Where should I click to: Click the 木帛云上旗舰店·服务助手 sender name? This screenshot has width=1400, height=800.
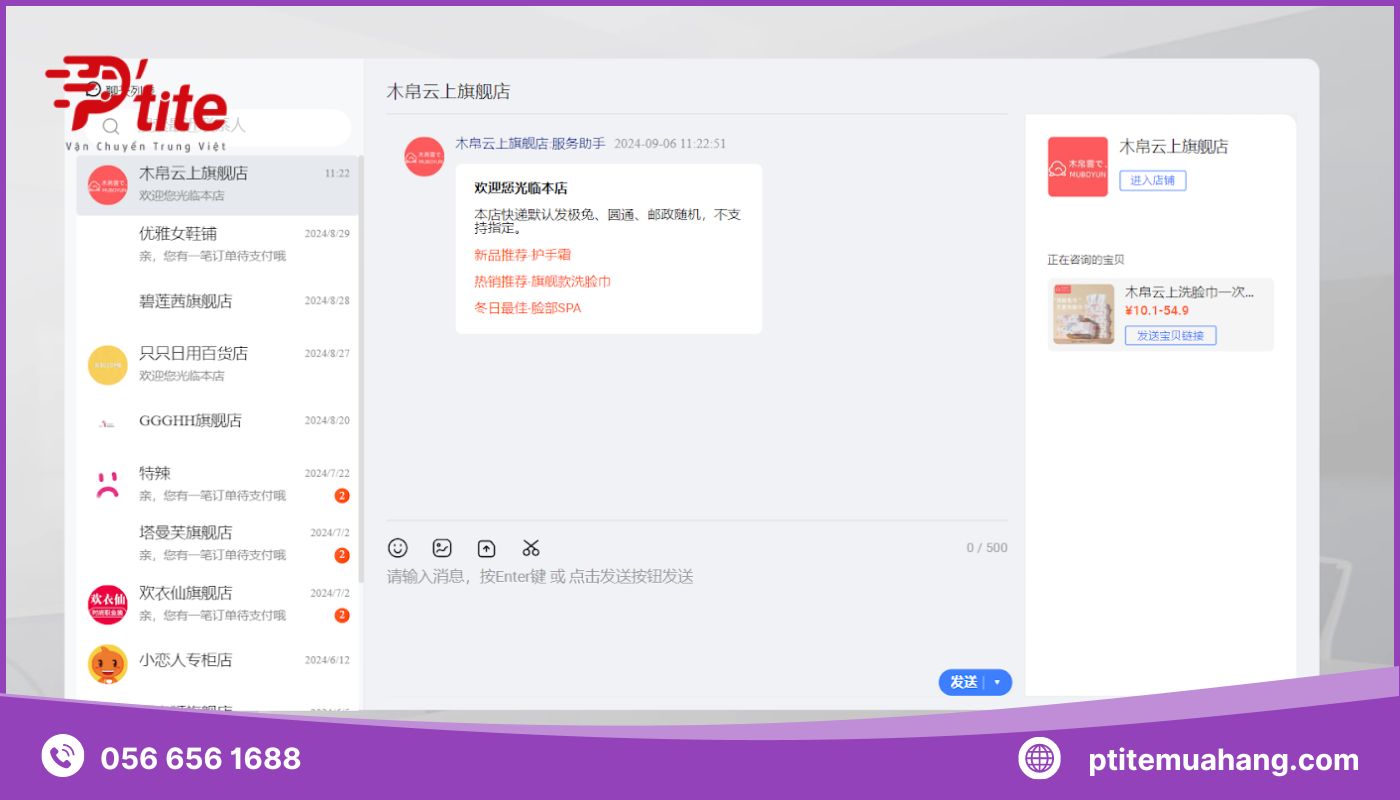click(530, 143)
